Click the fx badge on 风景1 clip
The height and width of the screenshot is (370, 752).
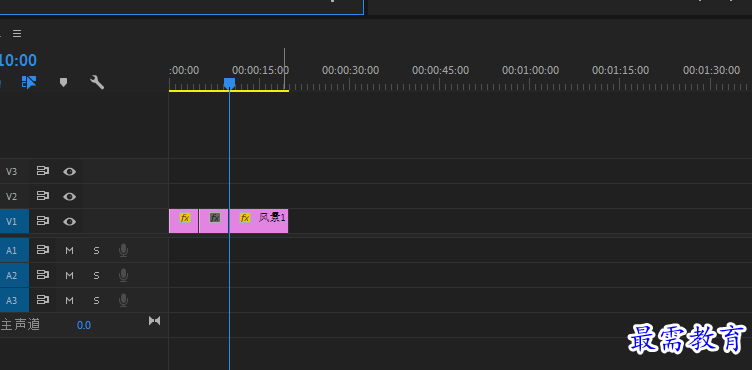click(x=245, y=218)
